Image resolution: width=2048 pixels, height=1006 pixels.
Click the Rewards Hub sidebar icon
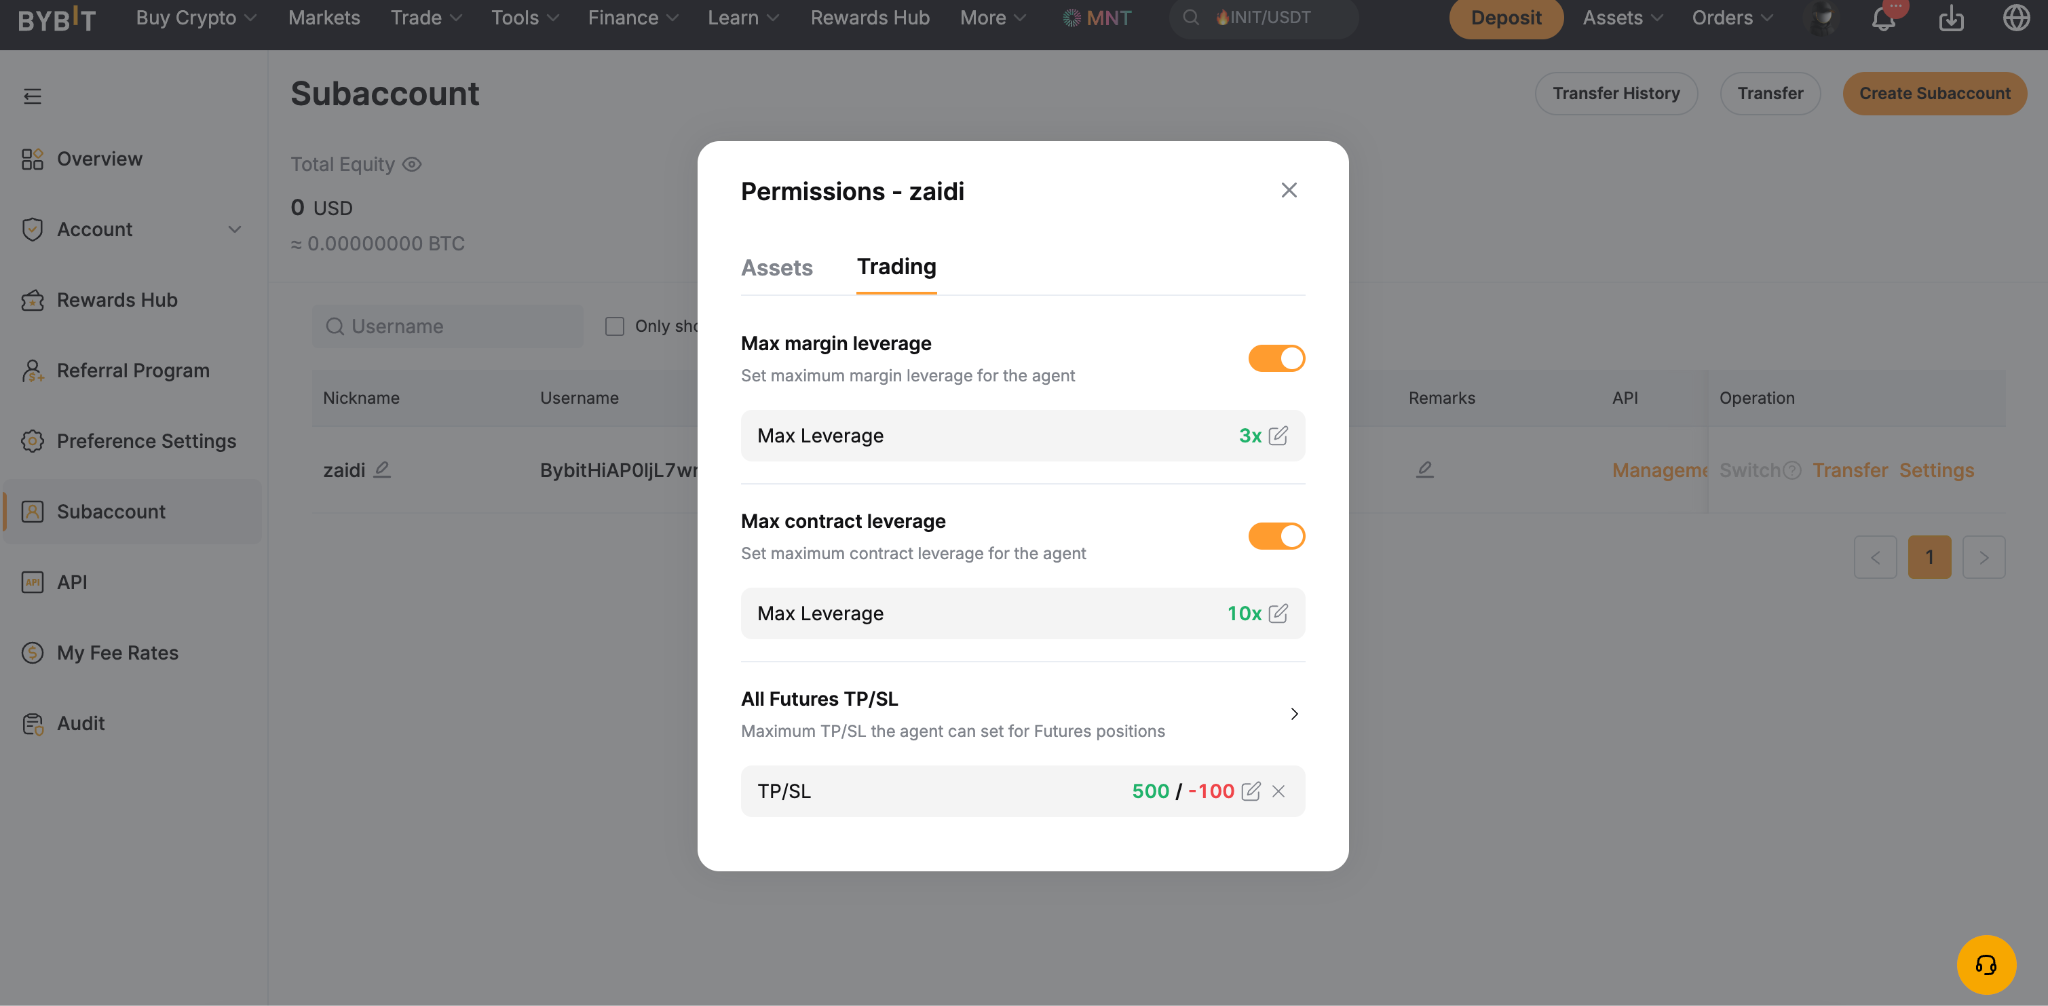(x=33, y=300)
